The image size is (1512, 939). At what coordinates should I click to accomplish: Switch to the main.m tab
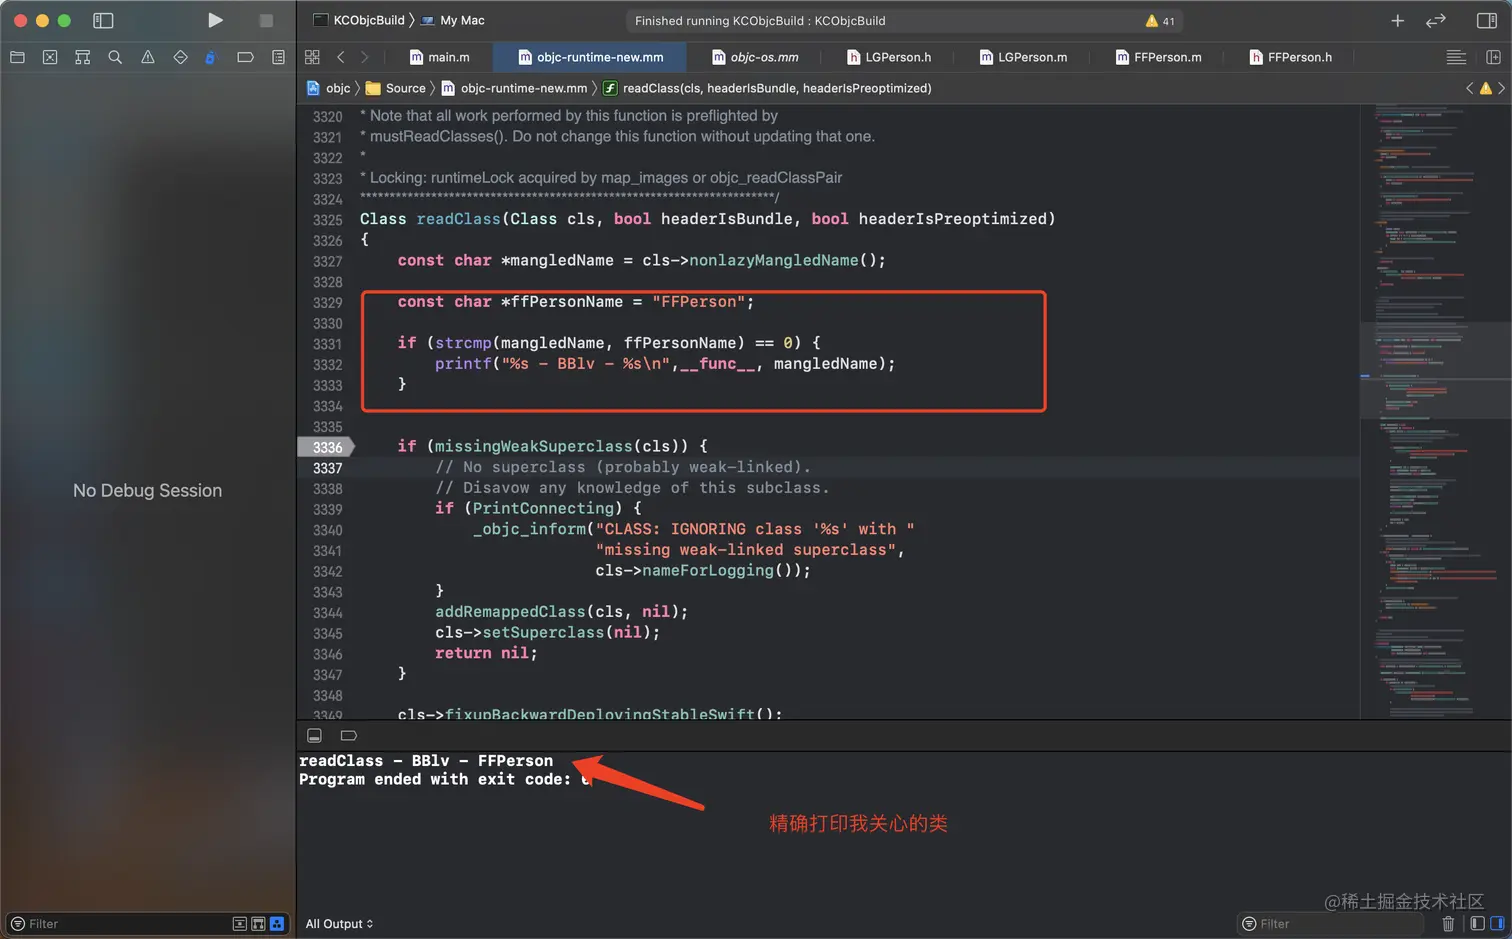coord(439,57)
